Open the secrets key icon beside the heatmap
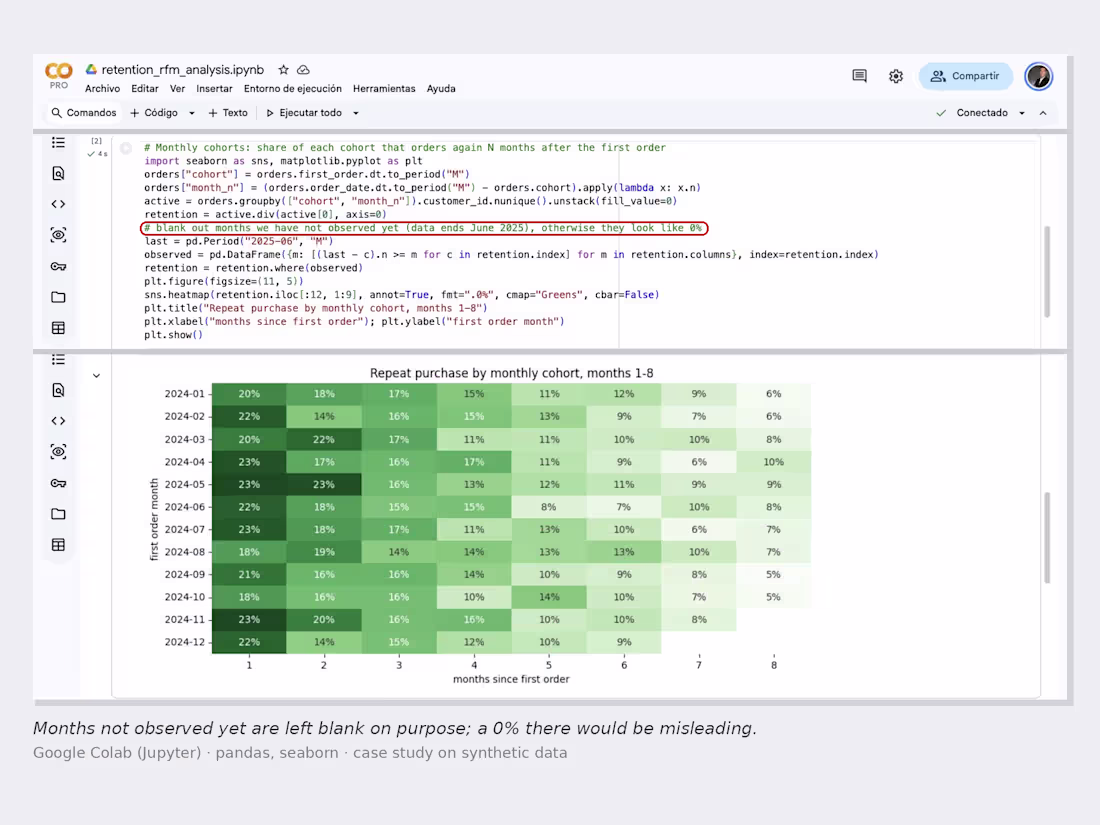This screenshot has width=1100, height=825. click(58, 483)
